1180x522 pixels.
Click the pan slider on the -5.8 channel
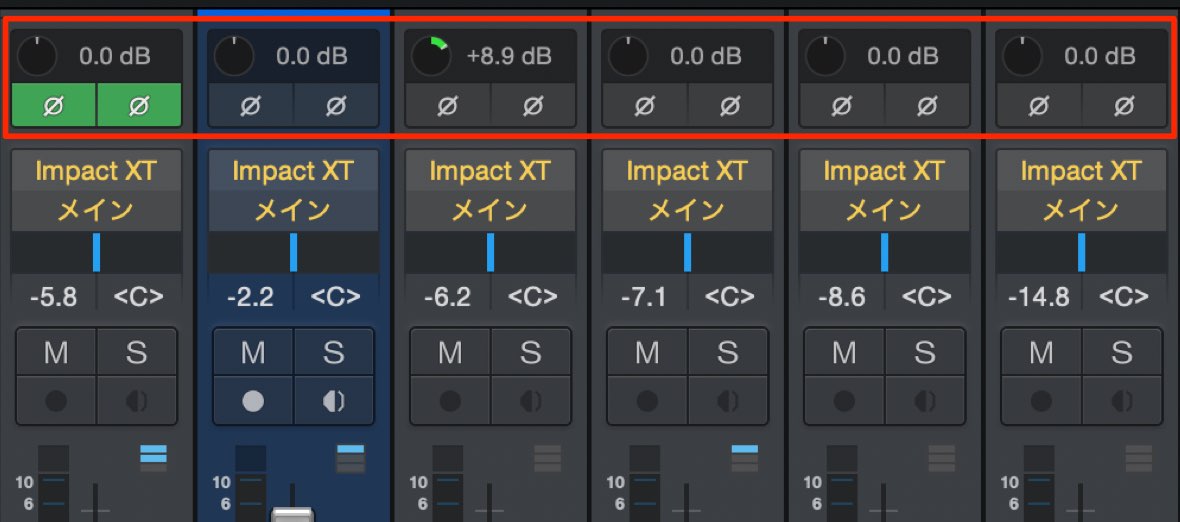tap(96, 252)
